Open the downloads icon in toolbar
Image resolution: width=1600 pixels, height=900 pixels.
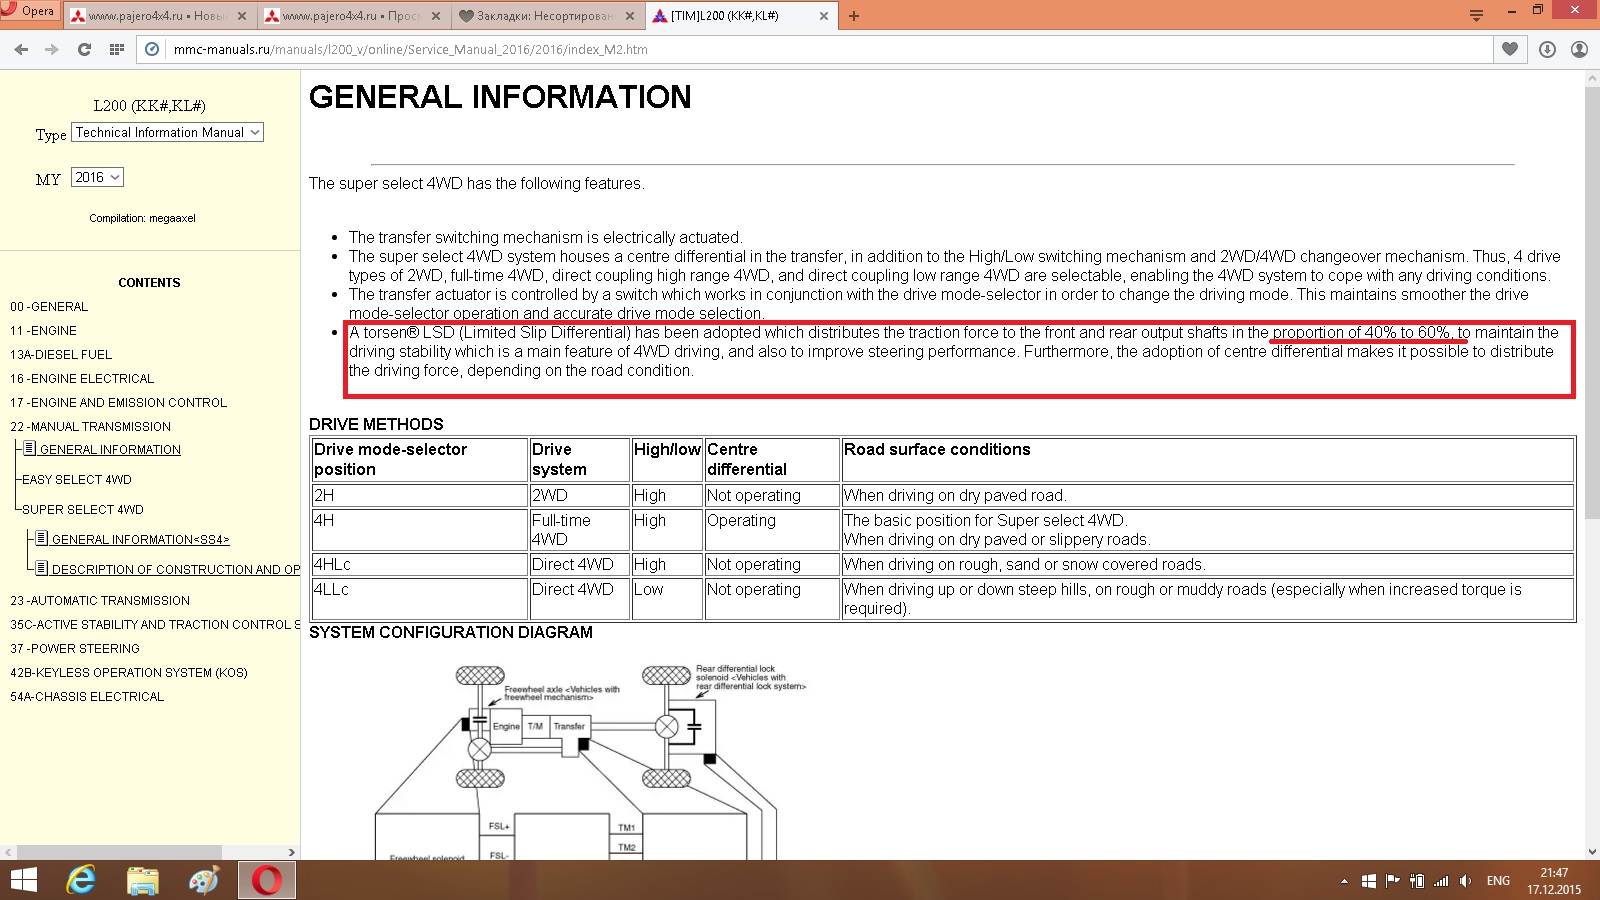click(x=1547, y=49)
